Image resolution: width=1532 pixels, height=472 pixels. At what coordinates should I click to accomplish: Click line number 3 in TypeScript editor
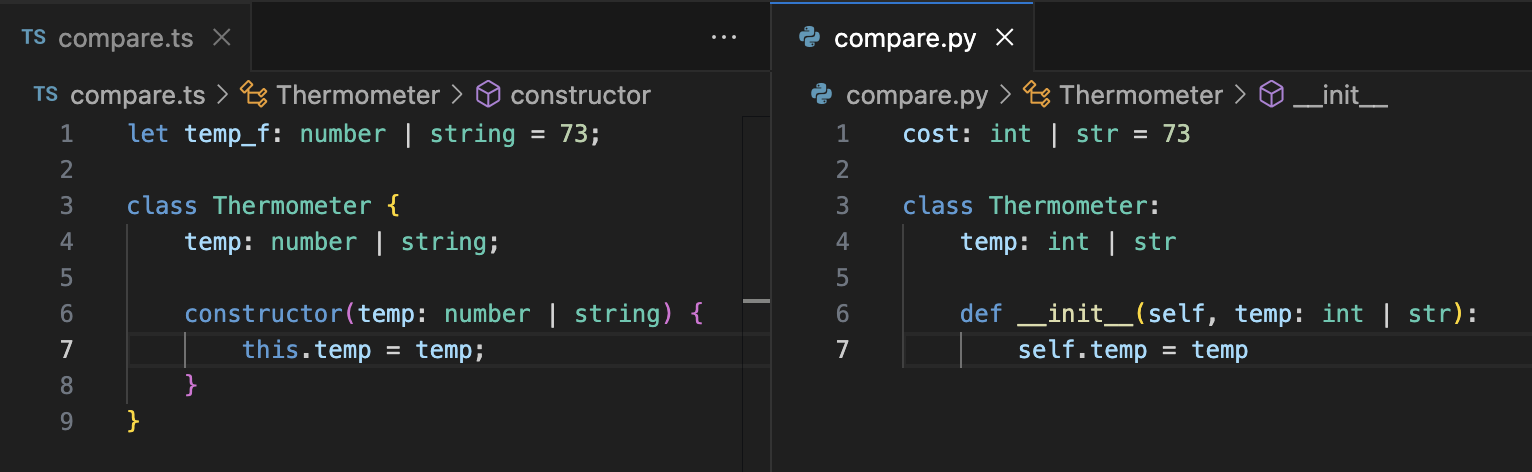tap(66, 206)
